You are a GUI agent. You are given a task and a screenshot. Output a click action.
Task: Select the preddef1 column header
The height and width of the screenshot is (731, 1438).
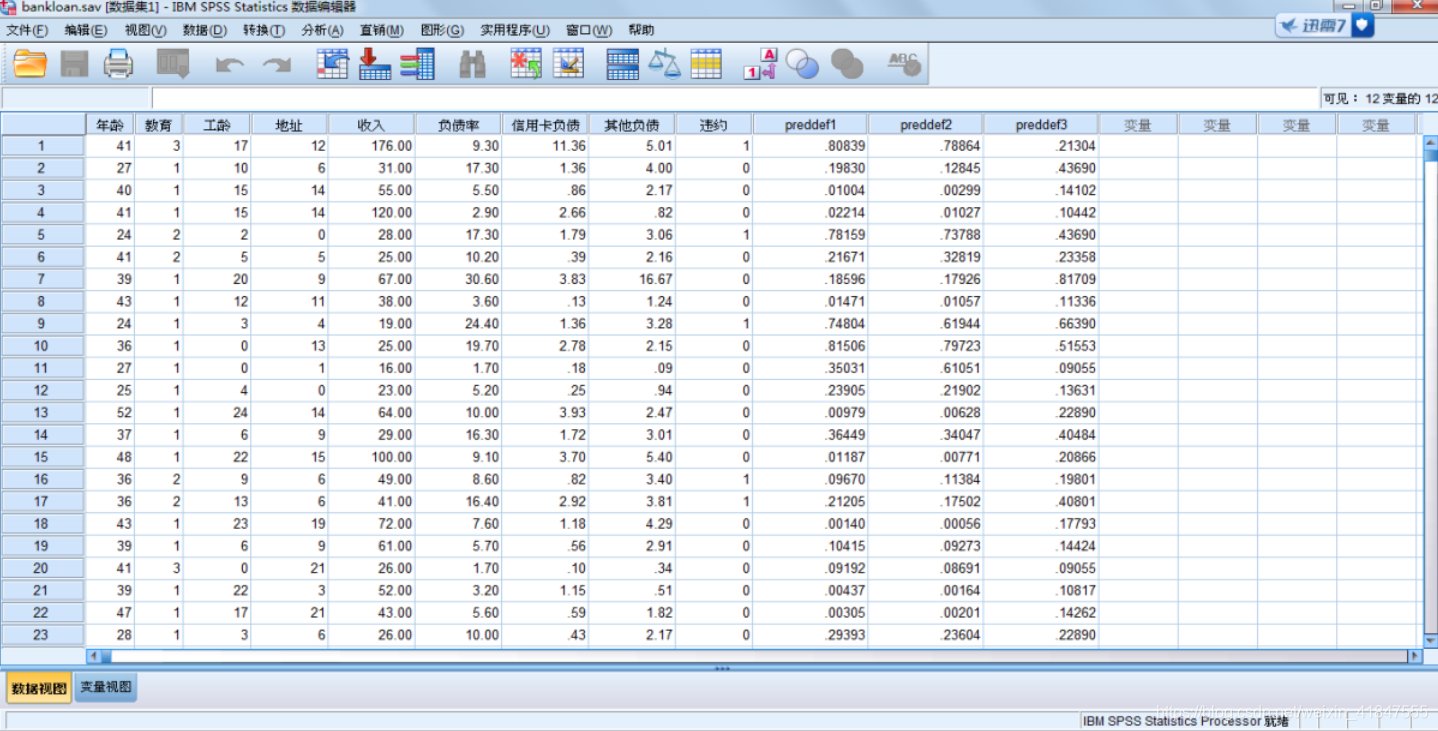810,125
